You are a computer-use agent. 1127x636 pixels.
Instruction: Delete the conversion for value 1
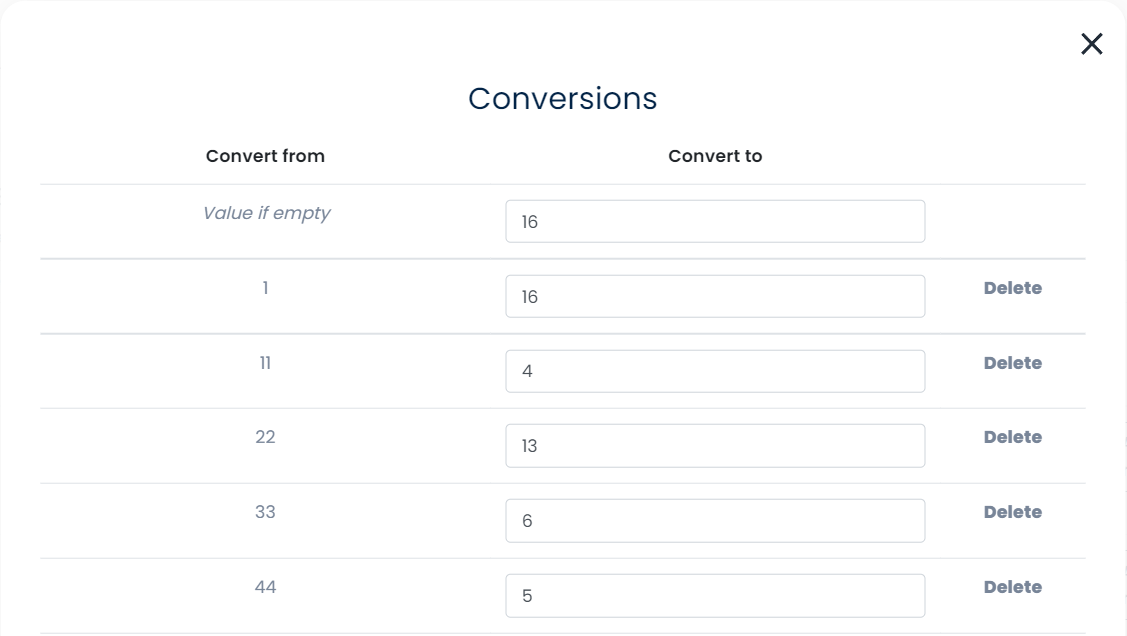tap(1012, 288)
